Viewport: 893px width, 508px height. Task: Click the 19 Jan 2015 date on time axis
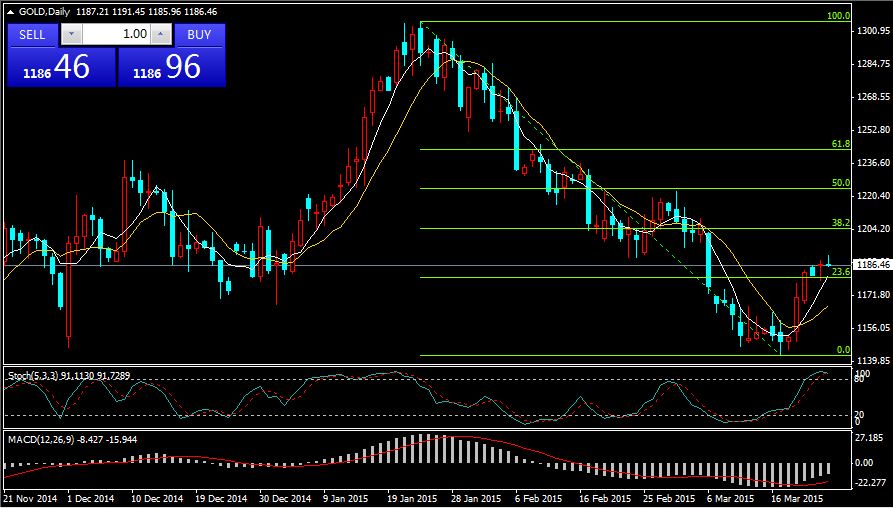click(410, 497)
